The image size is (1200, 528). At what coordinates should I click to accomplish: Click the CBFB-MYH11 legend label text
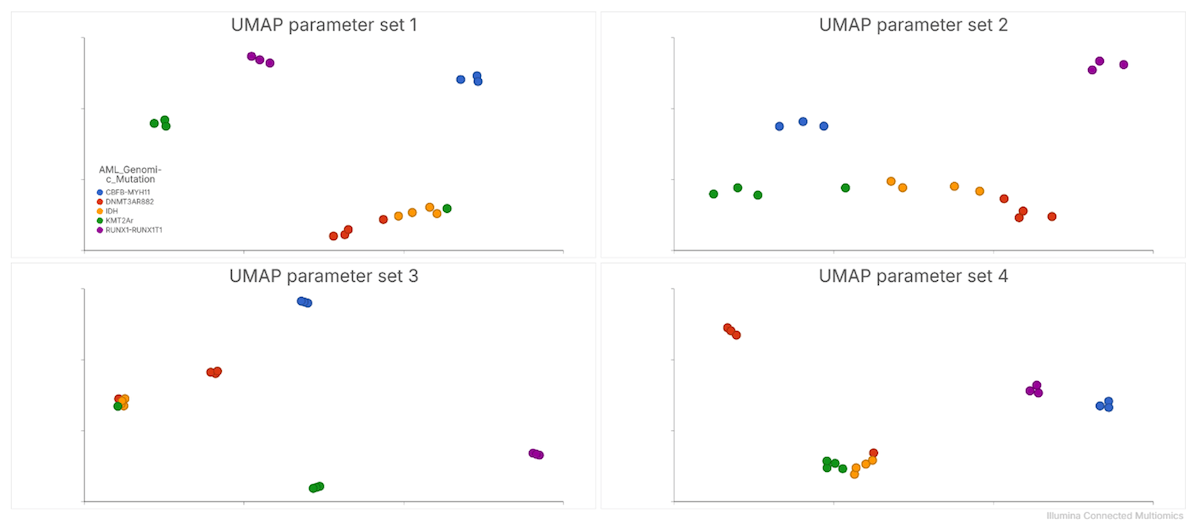(128, 192)
